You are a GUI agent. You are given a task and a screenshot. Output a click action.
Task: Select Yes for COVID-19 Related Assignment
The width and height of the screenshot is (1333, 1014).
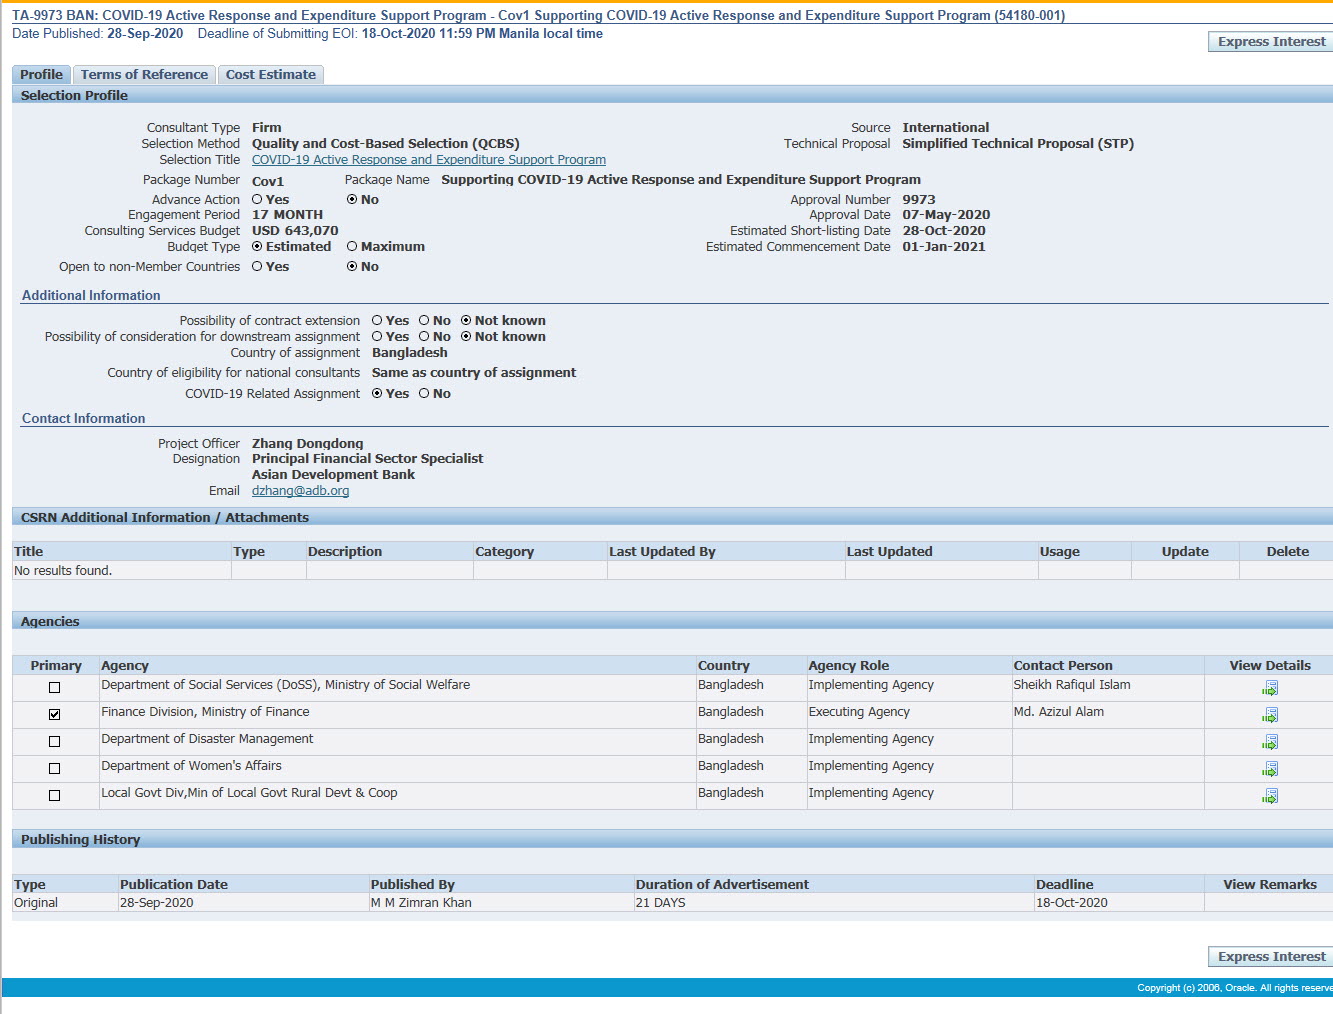point(377,394)
